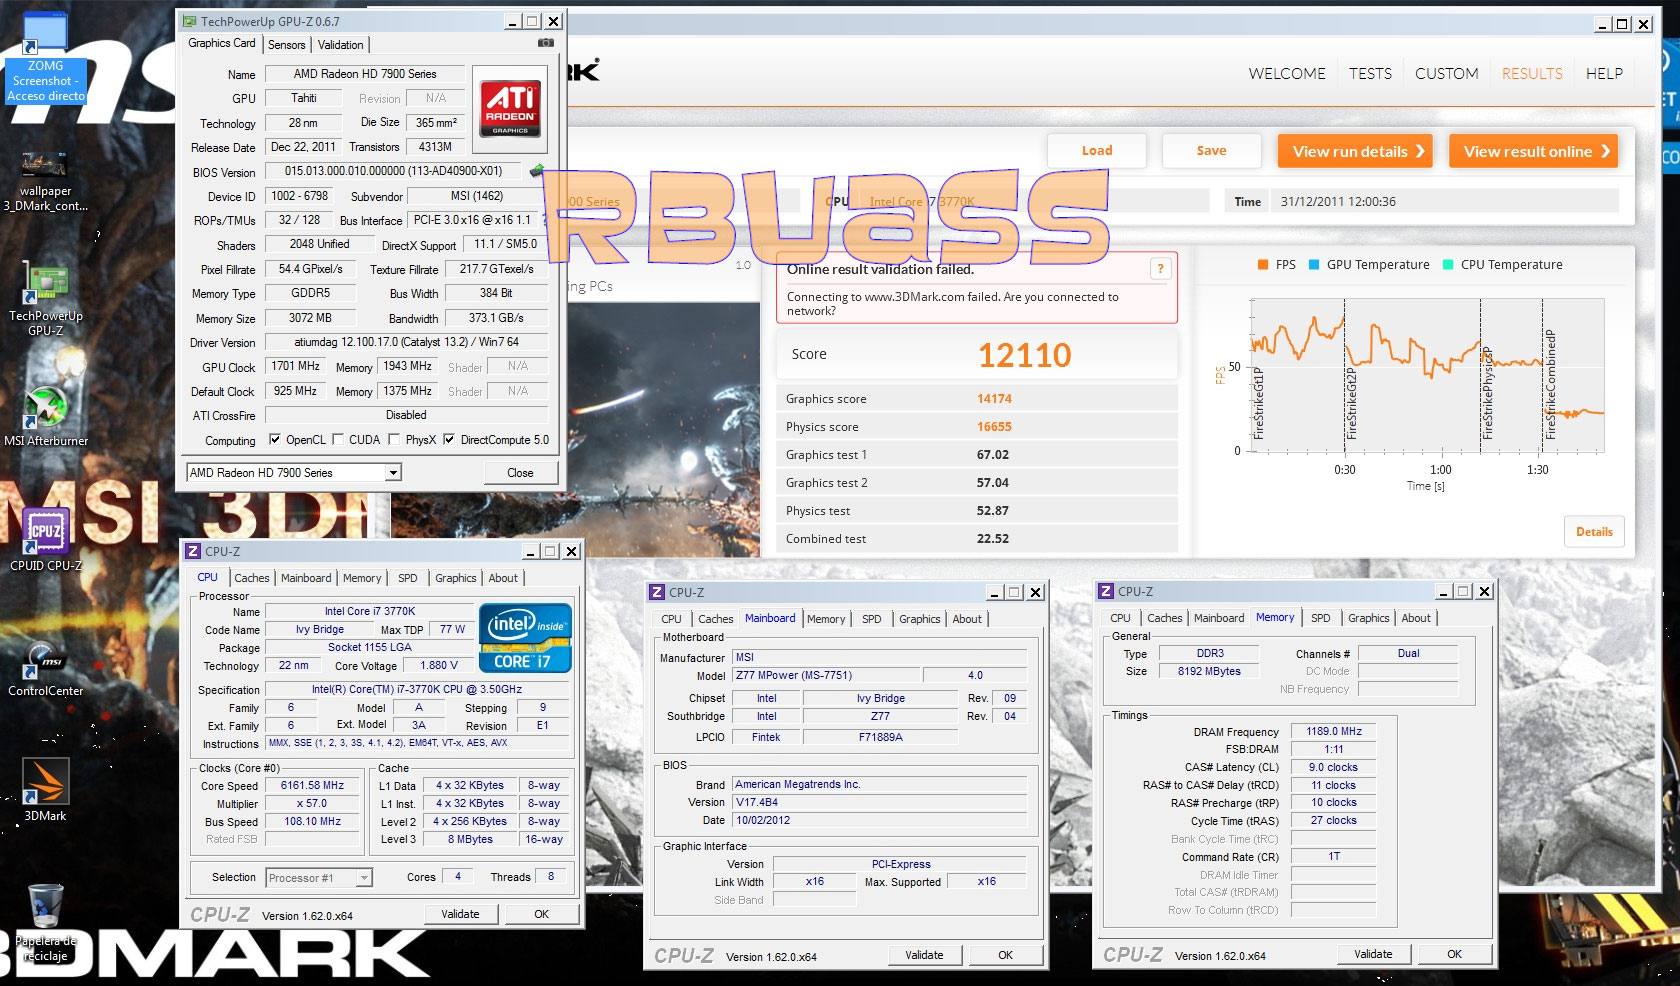Image resolution: width=1680 pixels, height=986 pixels.
Task: Click the GPU-Z camera screenshot icon
Action: click(x=546, y=43)
